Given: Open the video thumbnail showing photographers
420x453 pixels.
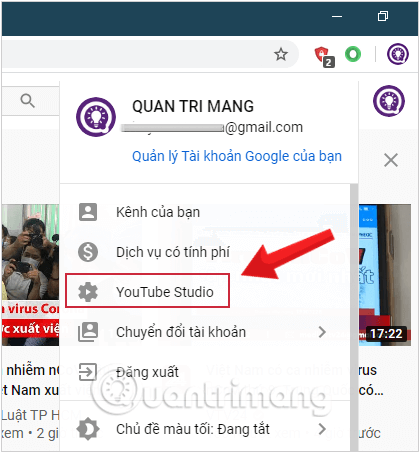Looking at the screenshot, I should [x=30, y=275].
